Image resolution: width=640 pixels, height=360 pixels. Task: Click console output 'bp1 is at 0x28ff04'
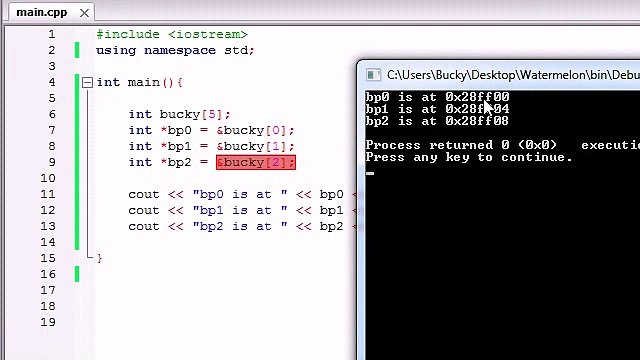(437, 109)
